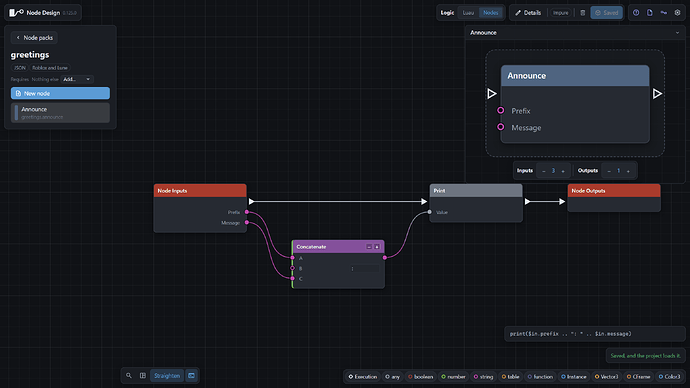Click the Roblox and Lune tag
Image resolution: width=690 pixels, height=388 pixels.
click(50, 68)
